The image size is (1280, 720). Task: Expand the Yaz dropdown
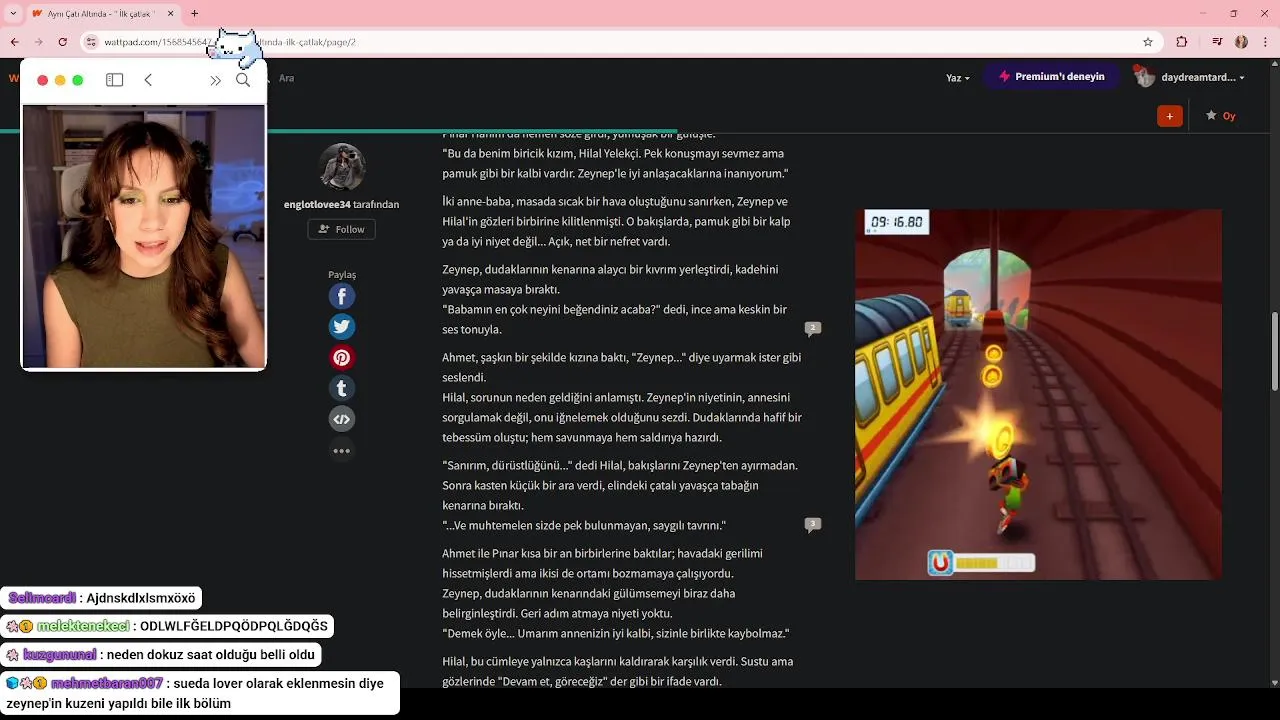957,77
